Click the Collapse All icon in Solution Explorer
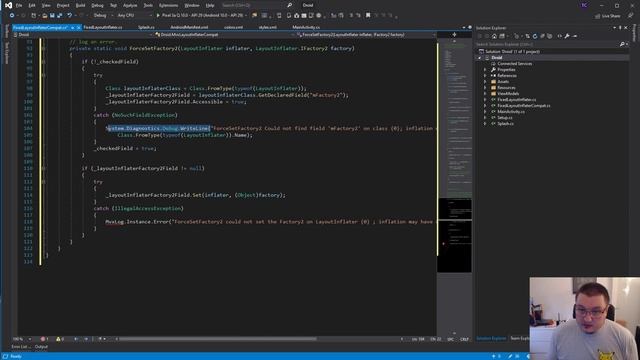 pos(542,36)
